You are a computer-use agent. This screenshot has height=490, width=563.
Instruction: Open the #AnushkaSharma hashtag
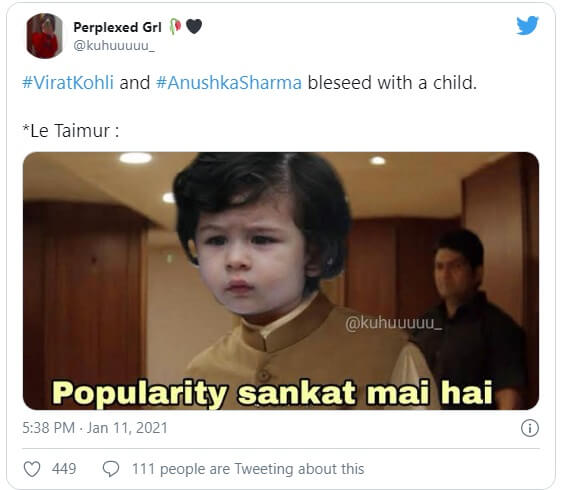click(229, 83)
